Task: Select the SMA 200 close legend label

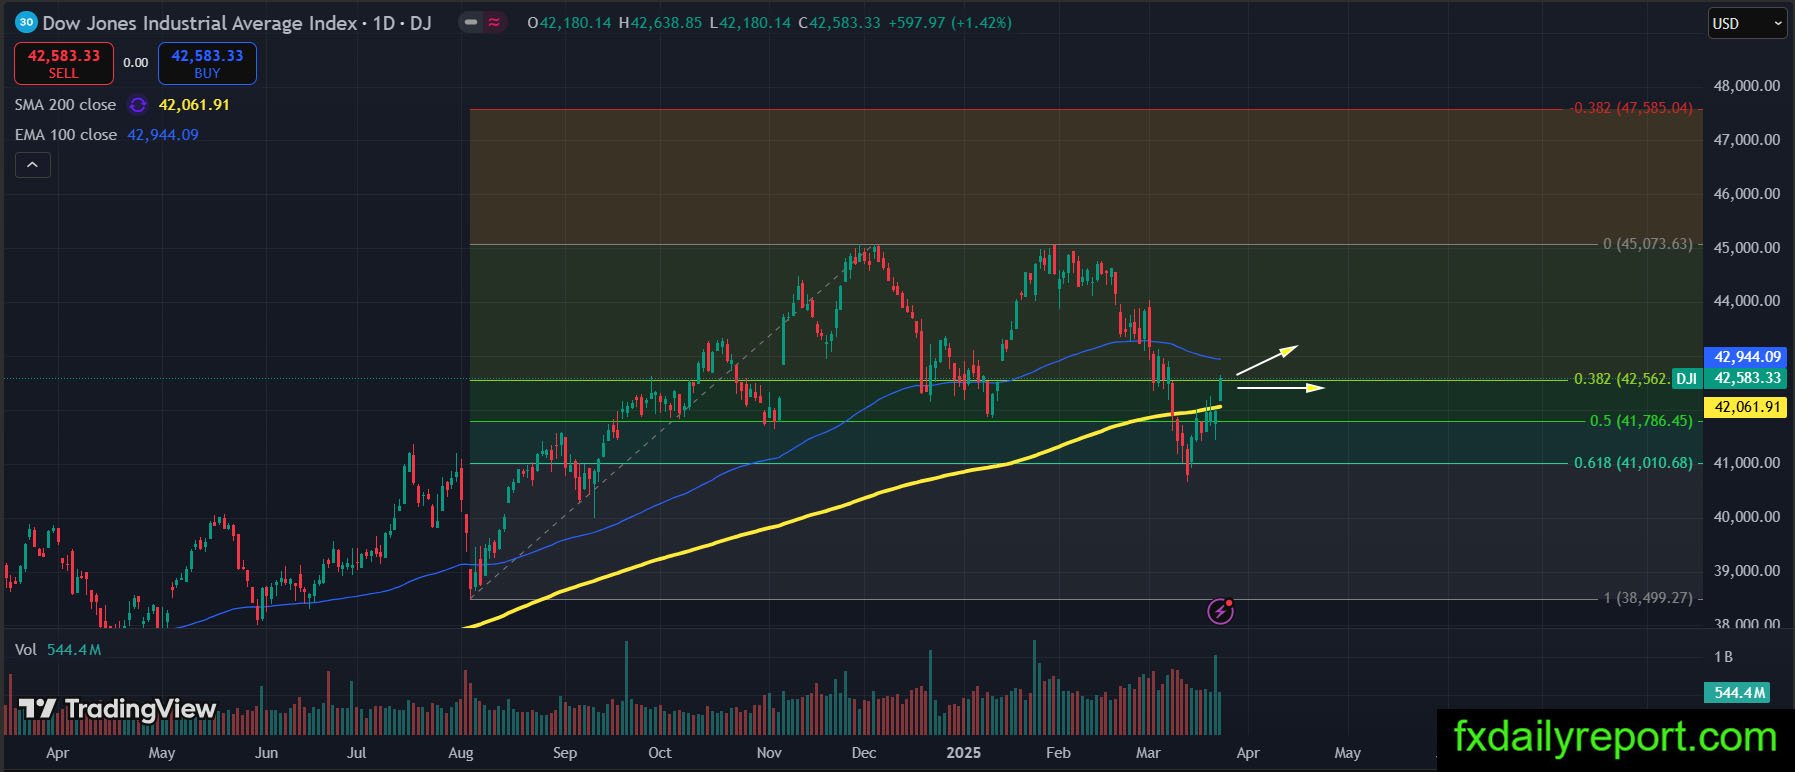Action: (x=65, y=105)
